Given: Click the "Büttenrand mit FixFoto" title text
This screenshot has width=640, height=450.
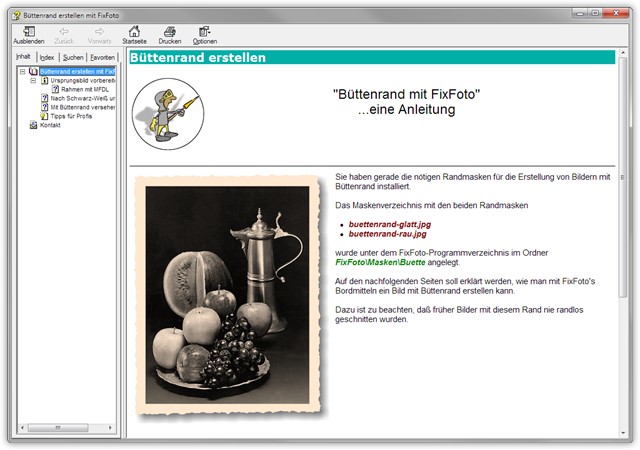Looking at the screenshot, I should pyautogui.click(x=406, y=94).
